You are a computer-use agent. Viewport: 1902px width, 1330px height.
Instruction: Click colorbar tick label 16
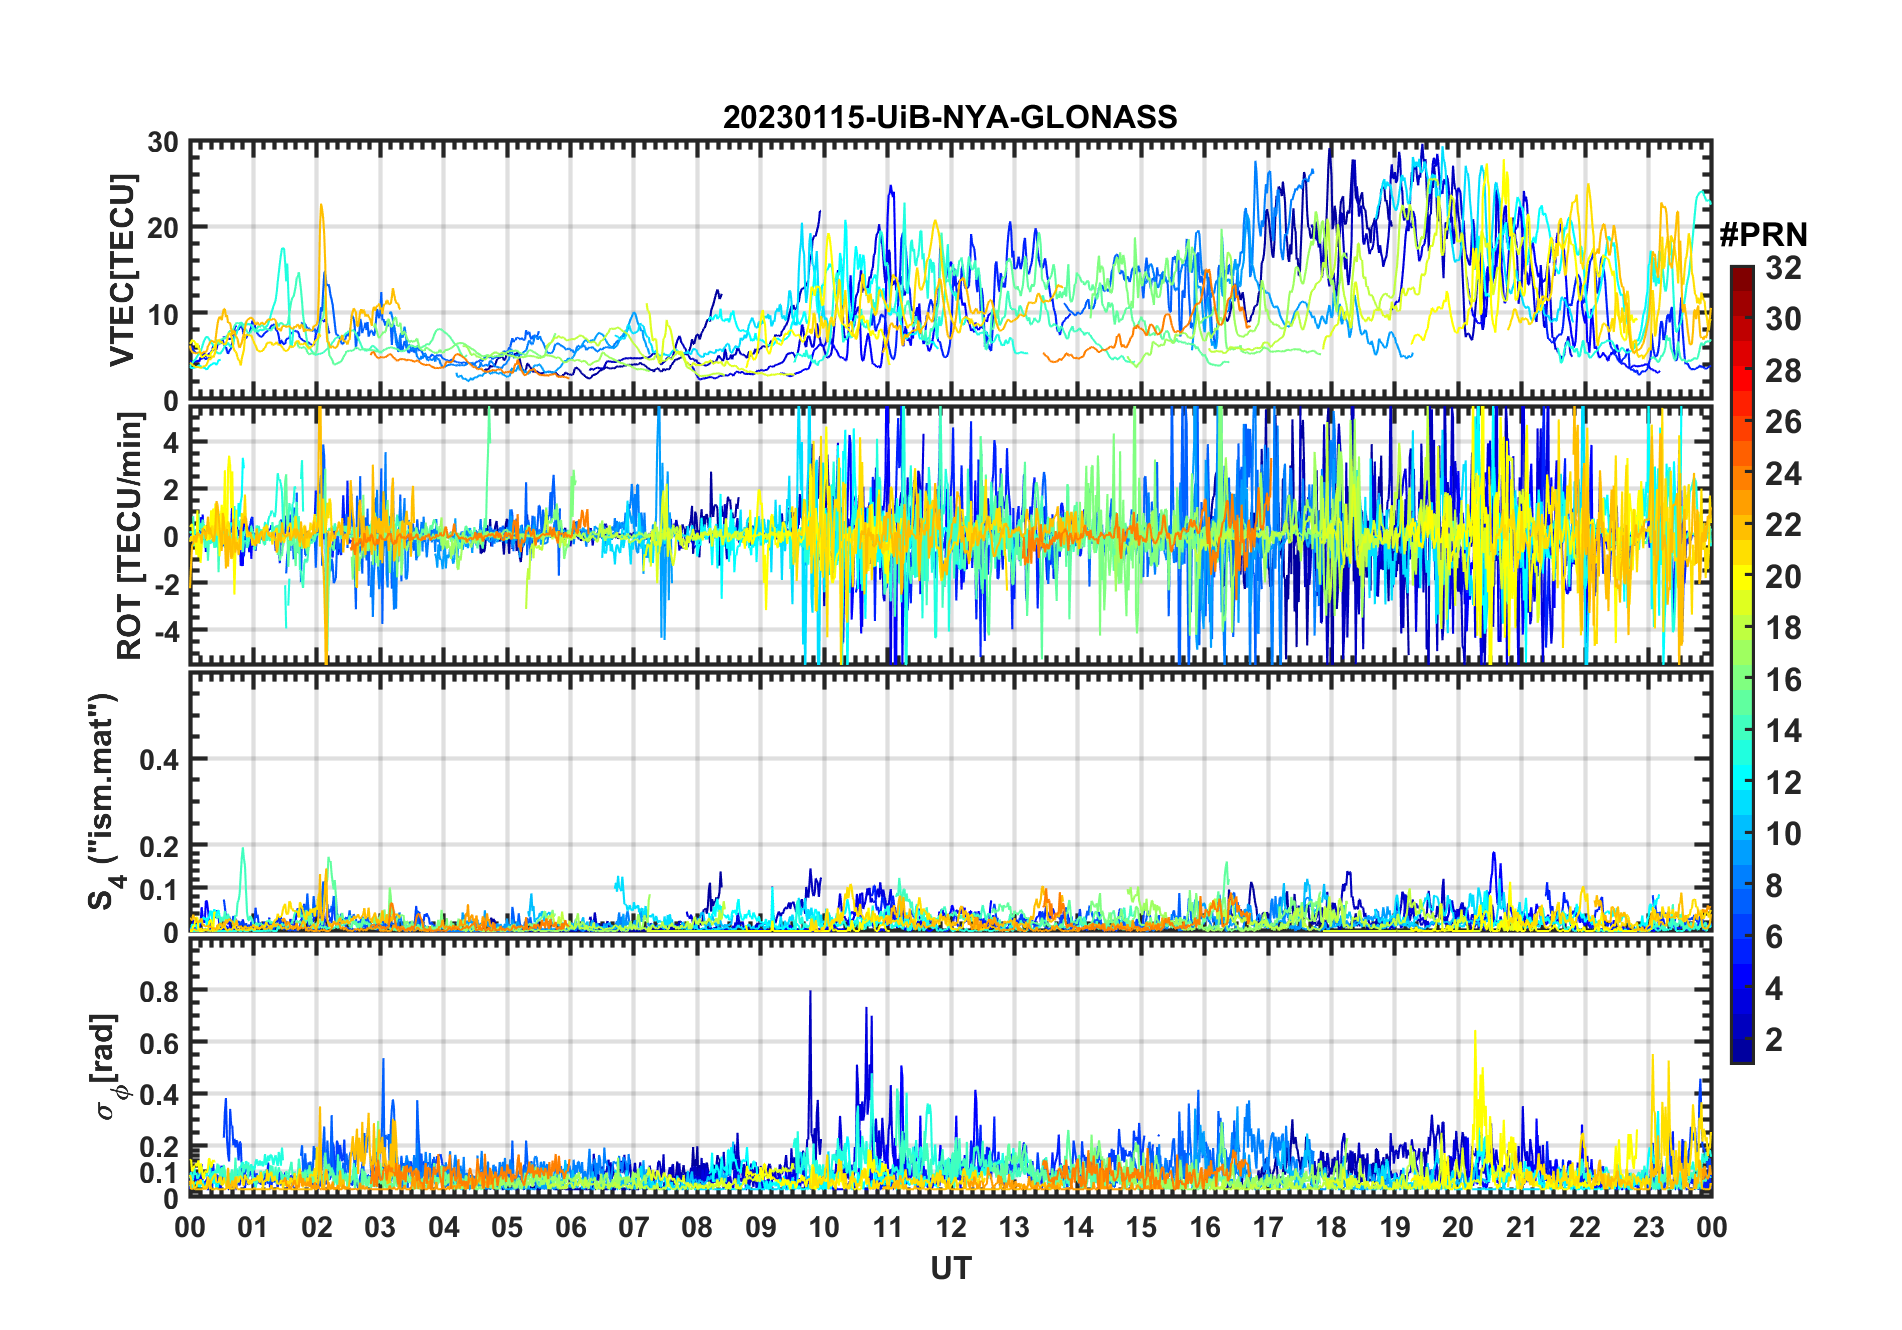(1783, 680)
